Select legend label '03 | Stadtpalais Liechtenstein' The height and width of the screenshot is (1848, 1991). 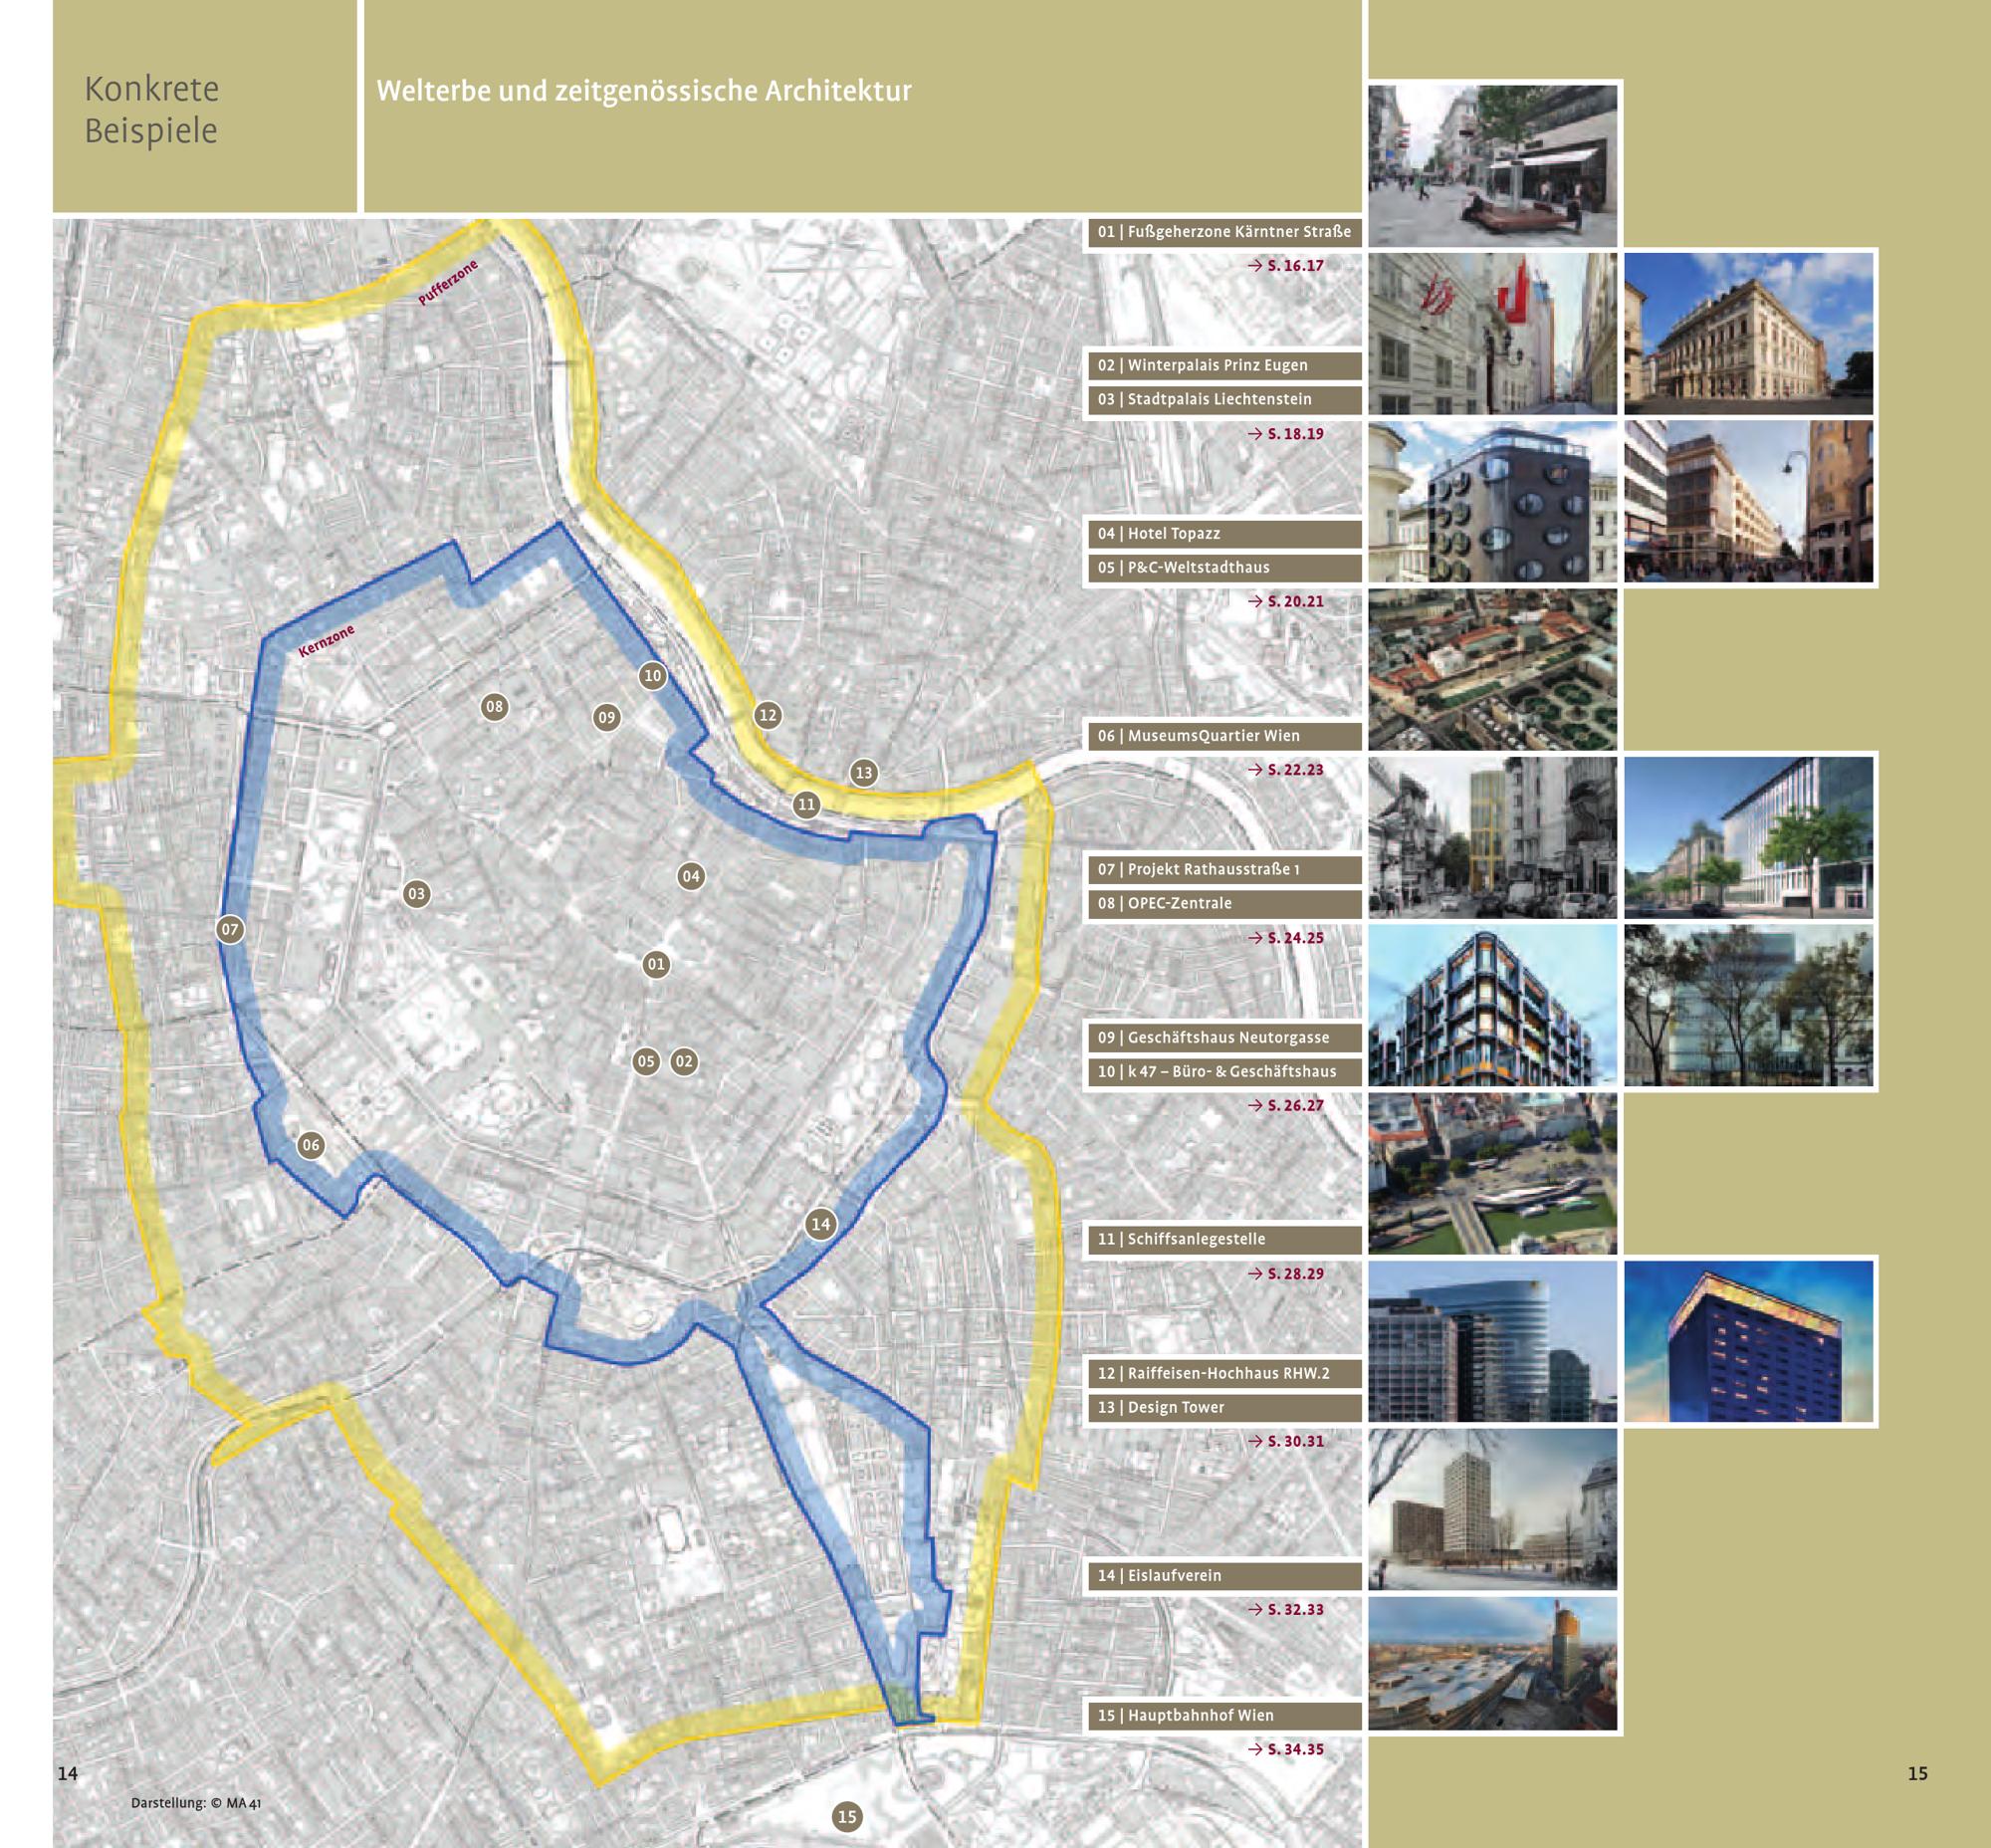1224,399
